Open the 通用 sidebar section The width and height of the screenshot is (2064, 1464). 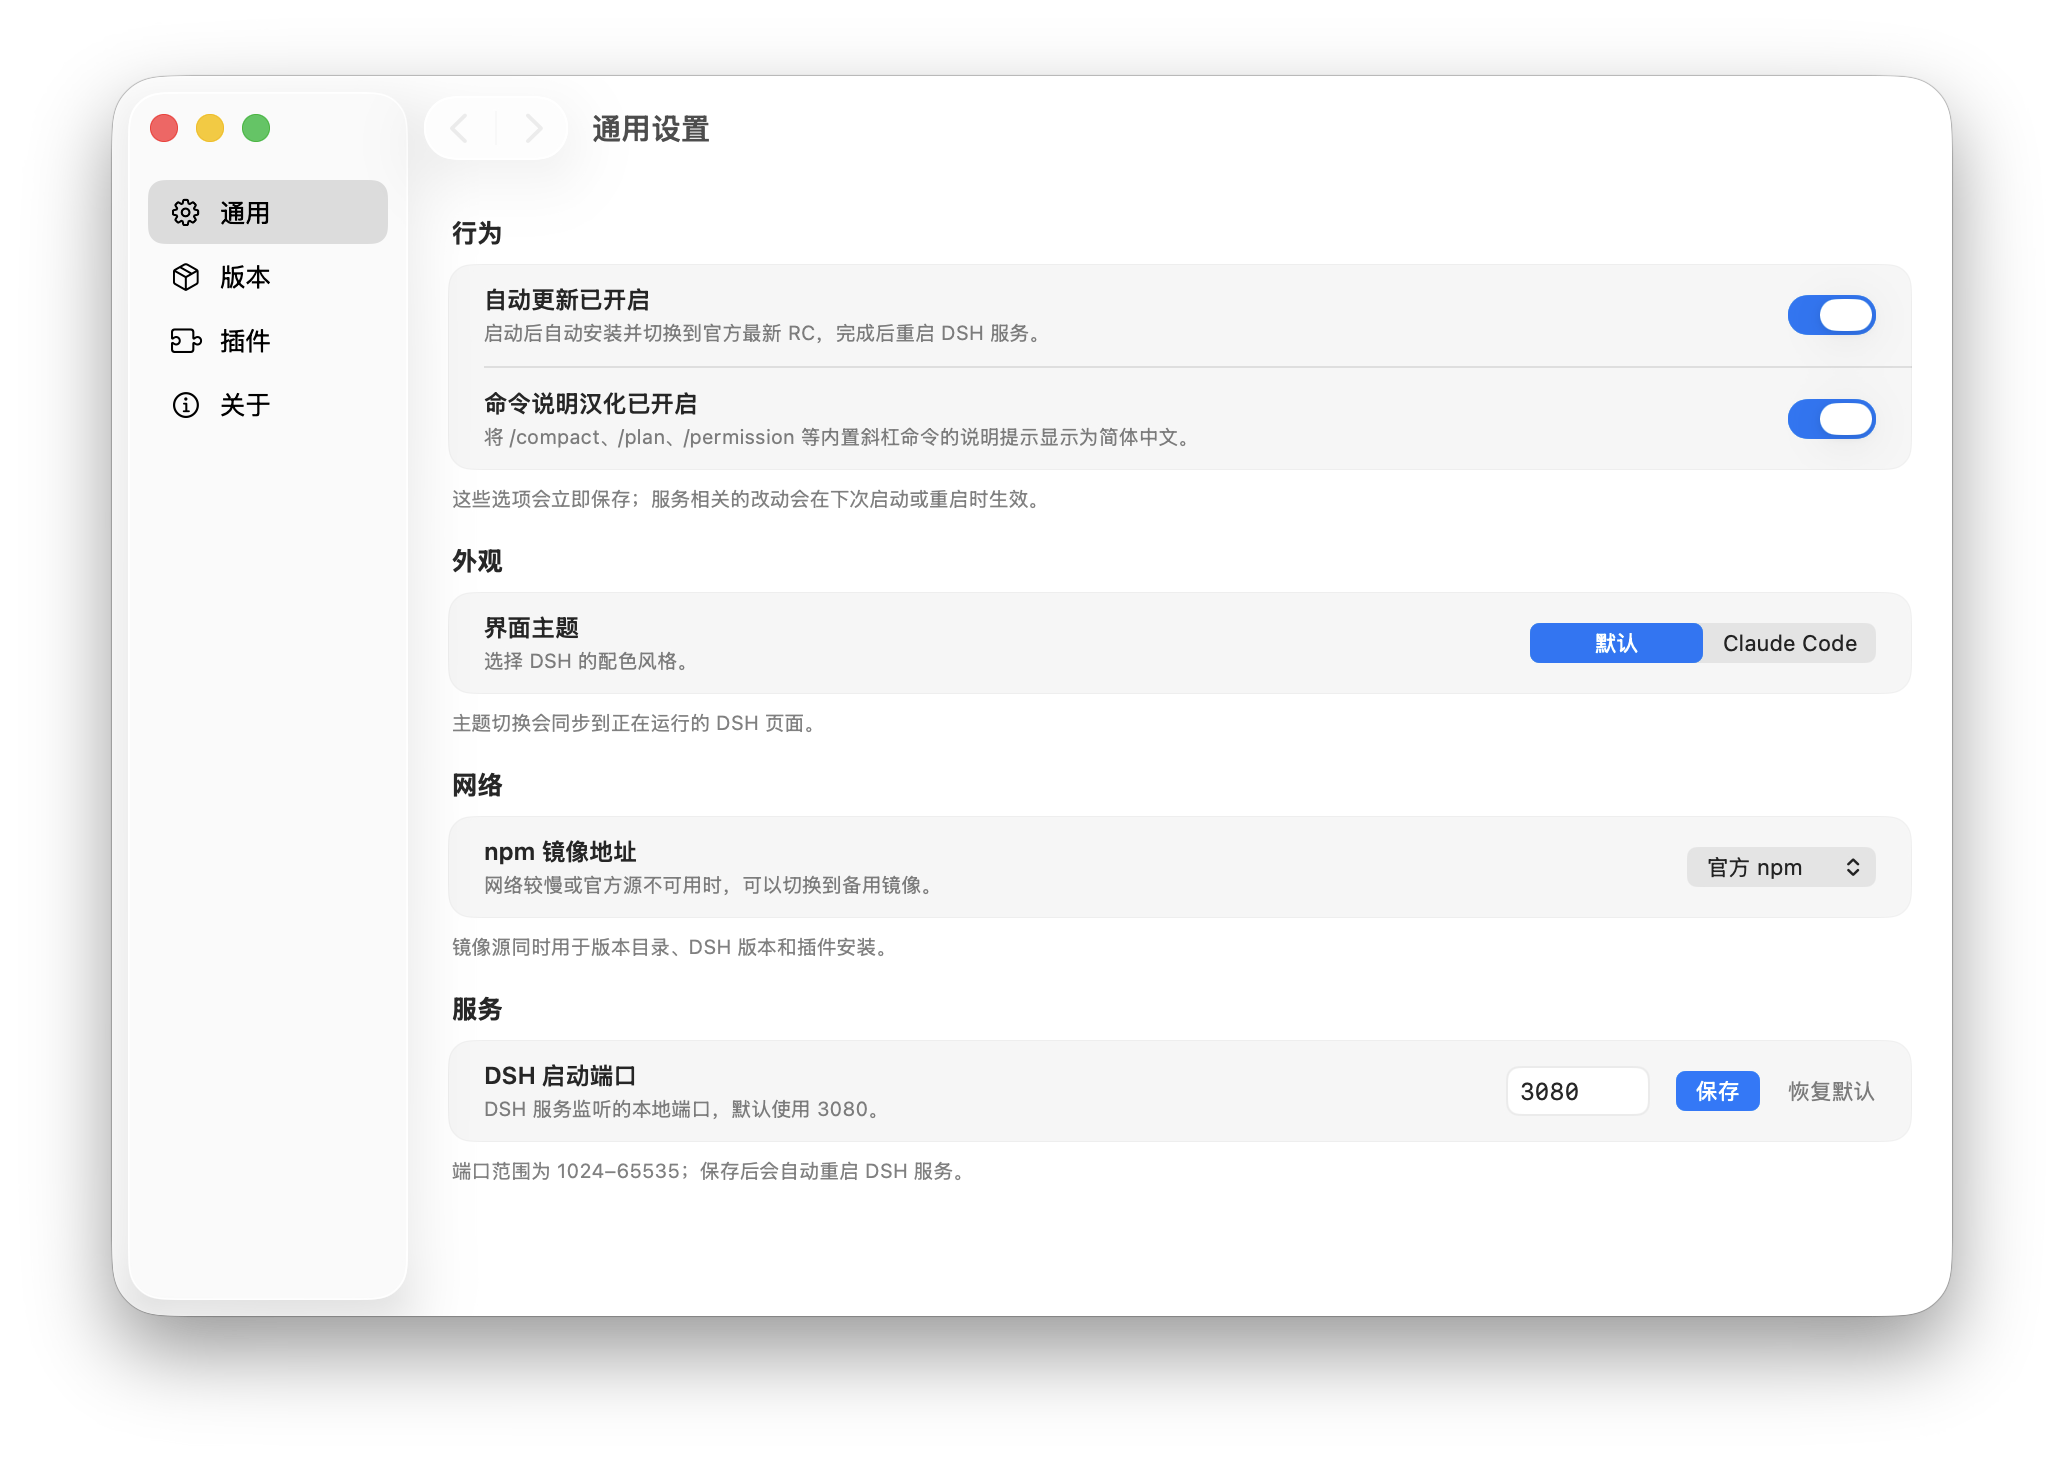click(x=268, y=212)
